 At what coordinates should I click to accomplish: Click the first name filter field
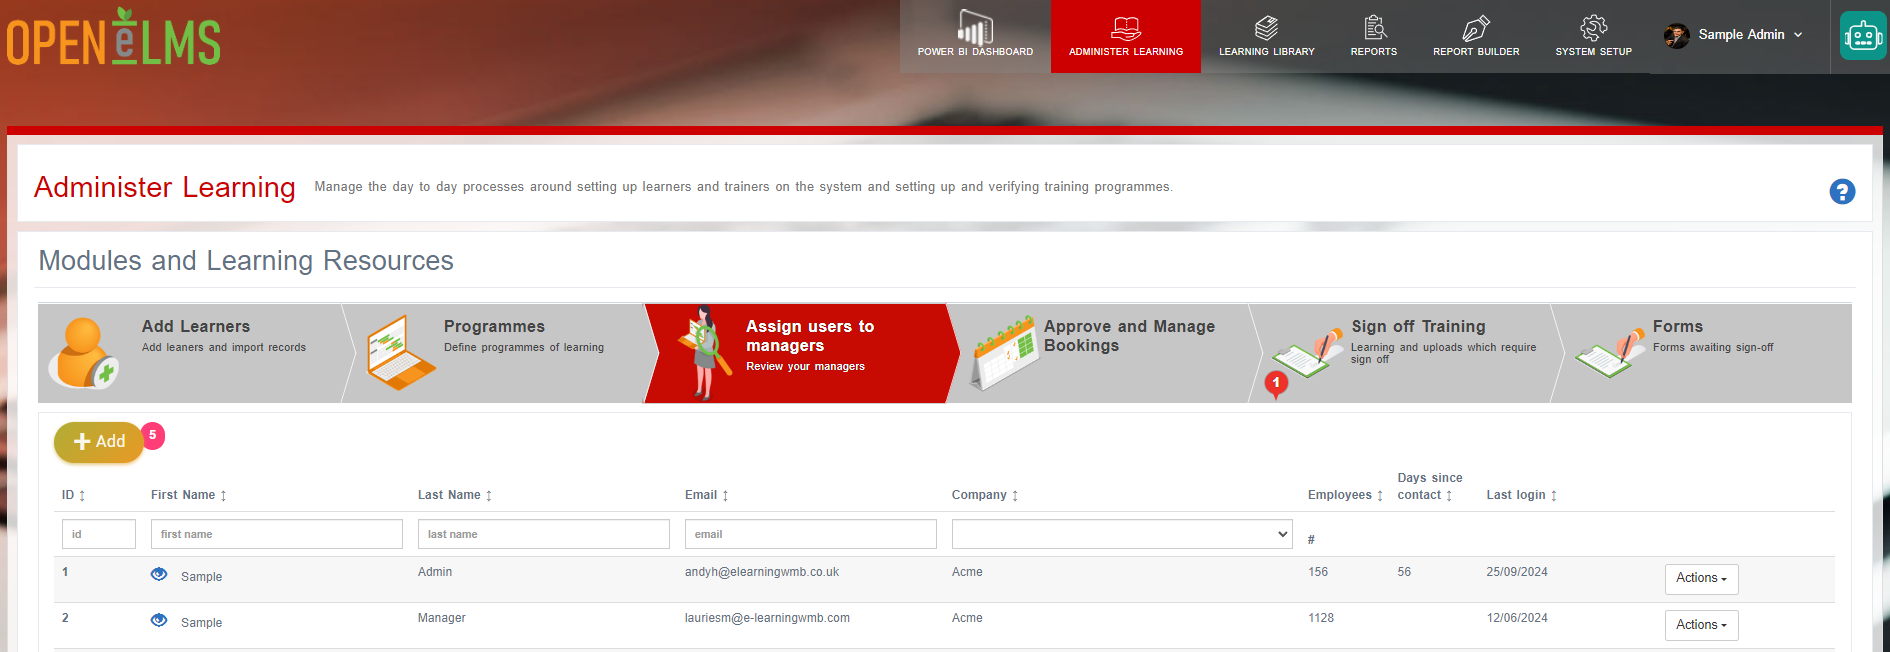tap(277, 534)
